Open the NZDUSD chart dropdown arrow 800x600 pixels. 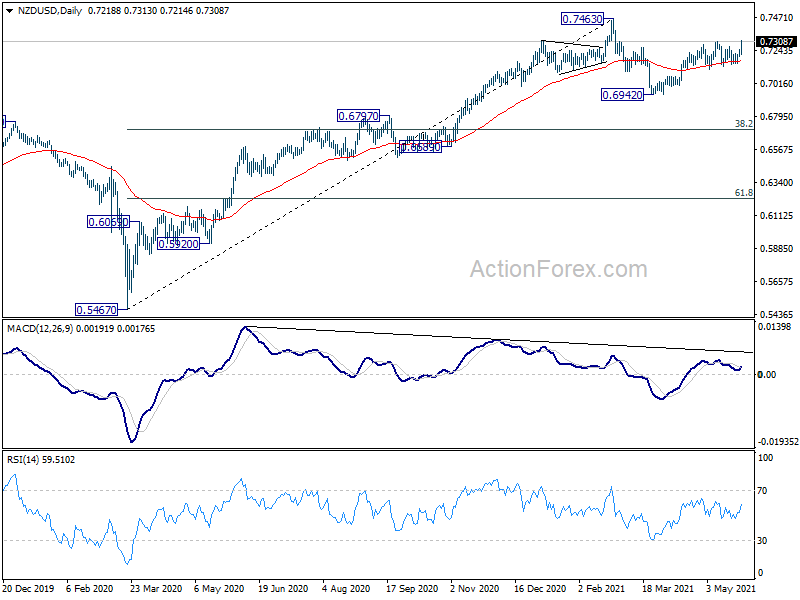pyautogui.click(x=9, y=11)
